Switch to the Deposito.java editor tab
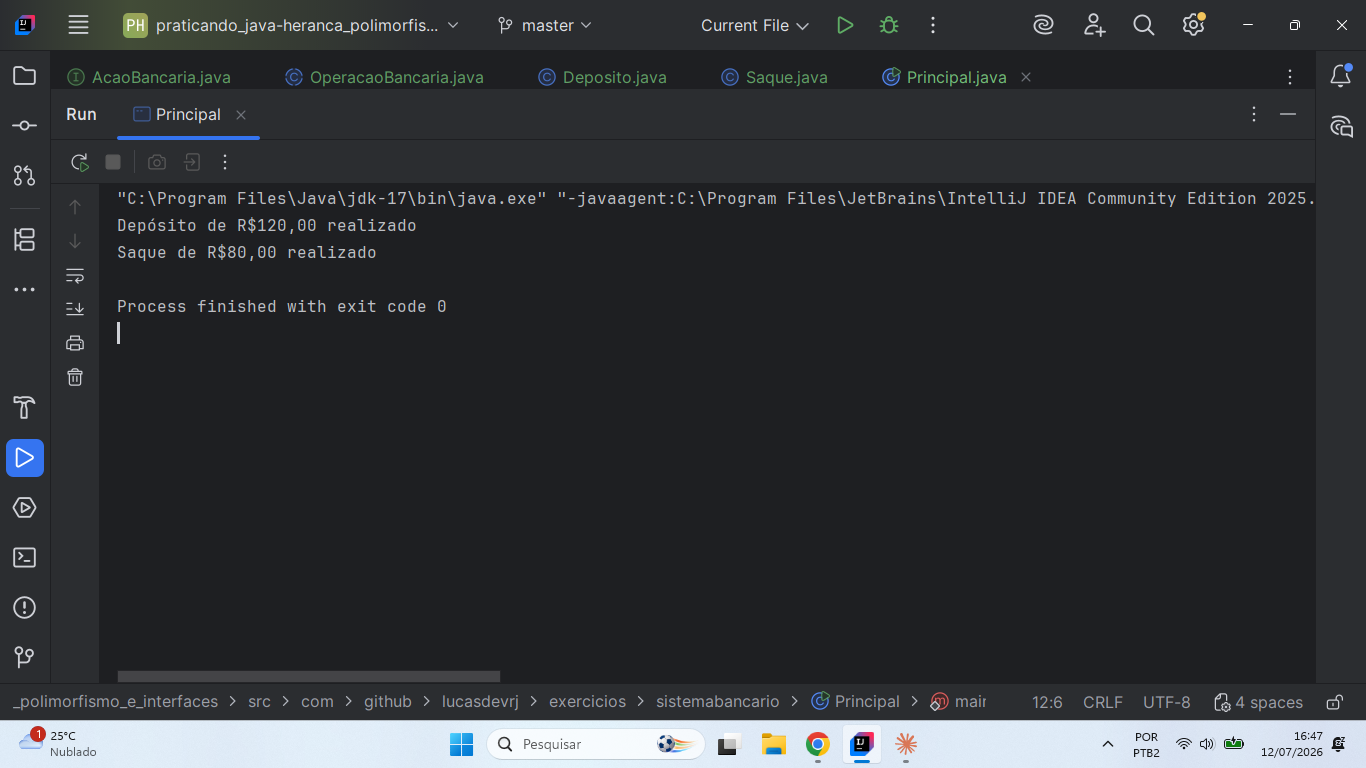 (x=603, y=77)
